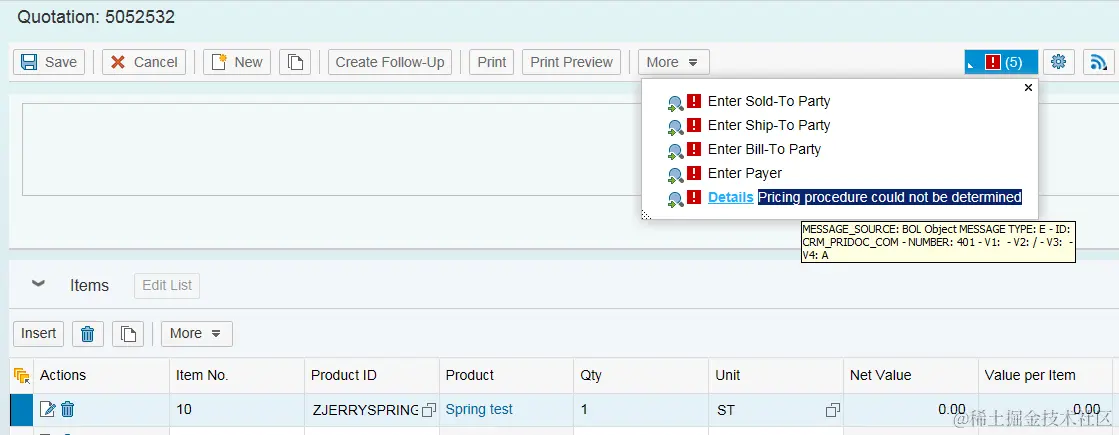Click 'Enter Payer' message text

pyautogui.click(x=745, y=173)
